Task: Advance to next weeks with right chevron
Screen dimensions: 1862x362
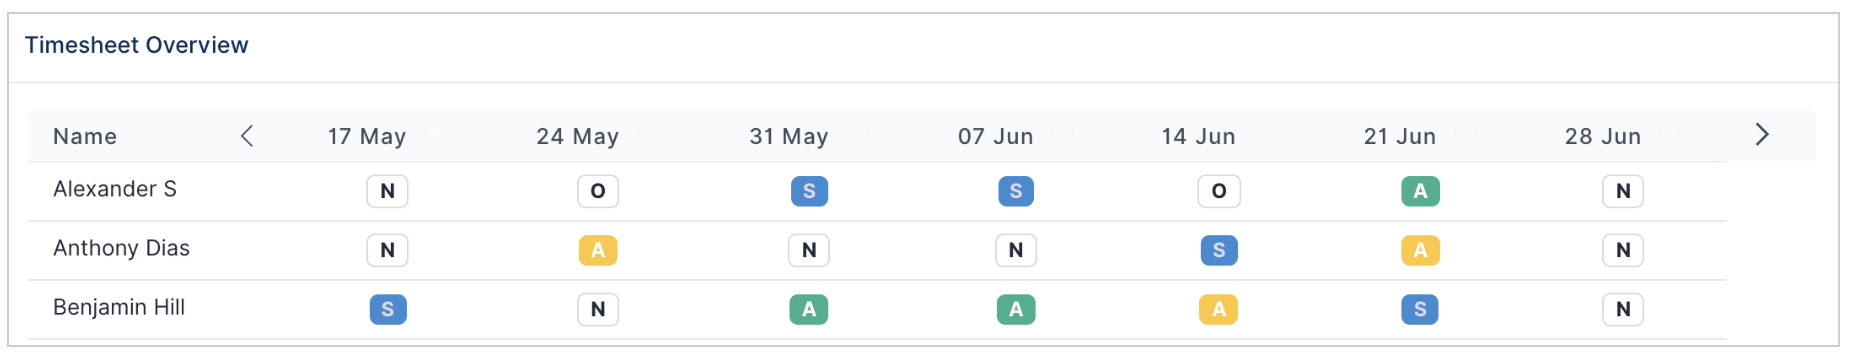Action: coord(1762,135)
